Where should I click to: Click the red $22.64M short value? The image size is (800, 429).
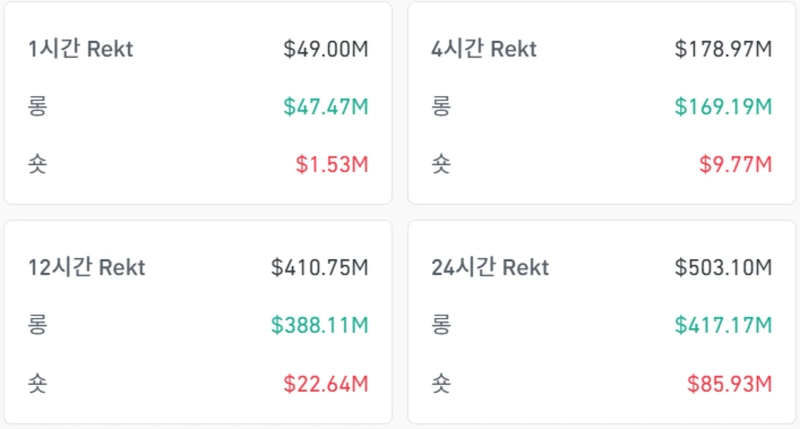[326, 383]
